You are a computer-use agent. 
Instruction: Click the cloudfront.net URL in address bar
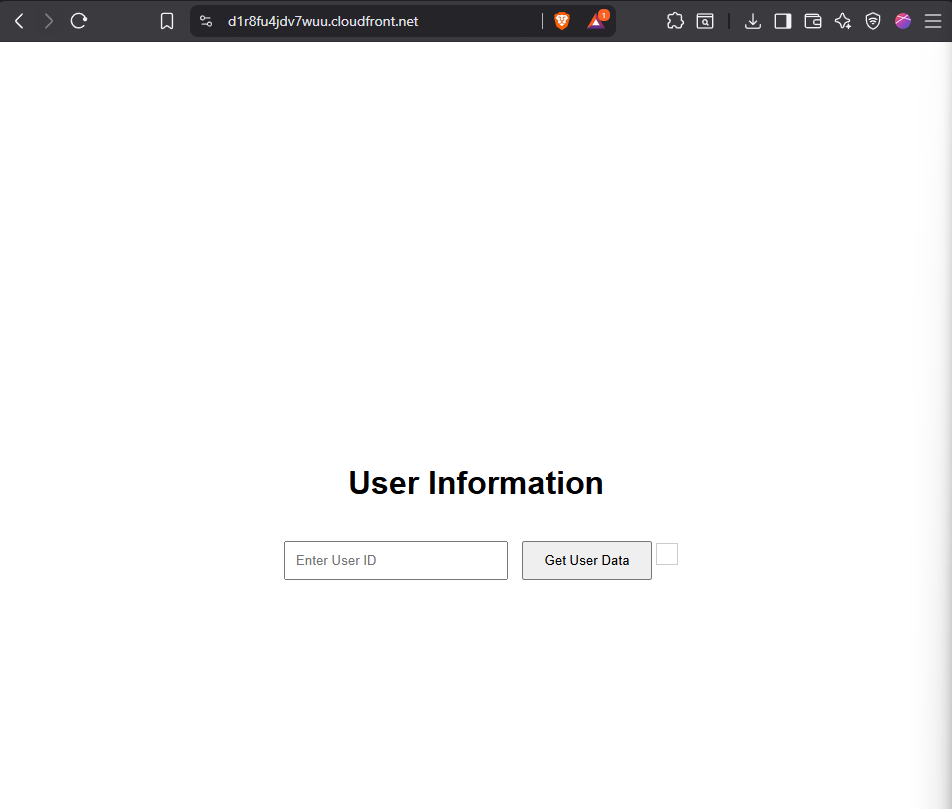pyautogui.click(x=323, y=21)
